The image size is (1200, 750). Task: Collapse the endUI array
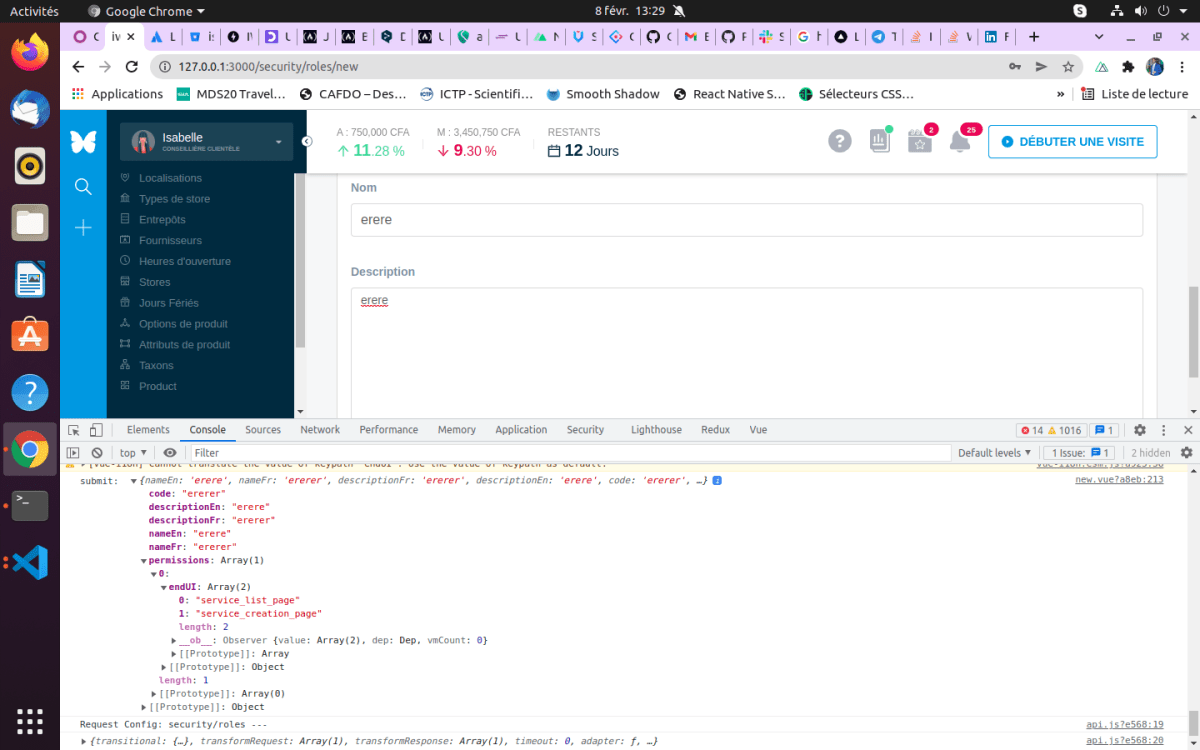tap(164, 587)
